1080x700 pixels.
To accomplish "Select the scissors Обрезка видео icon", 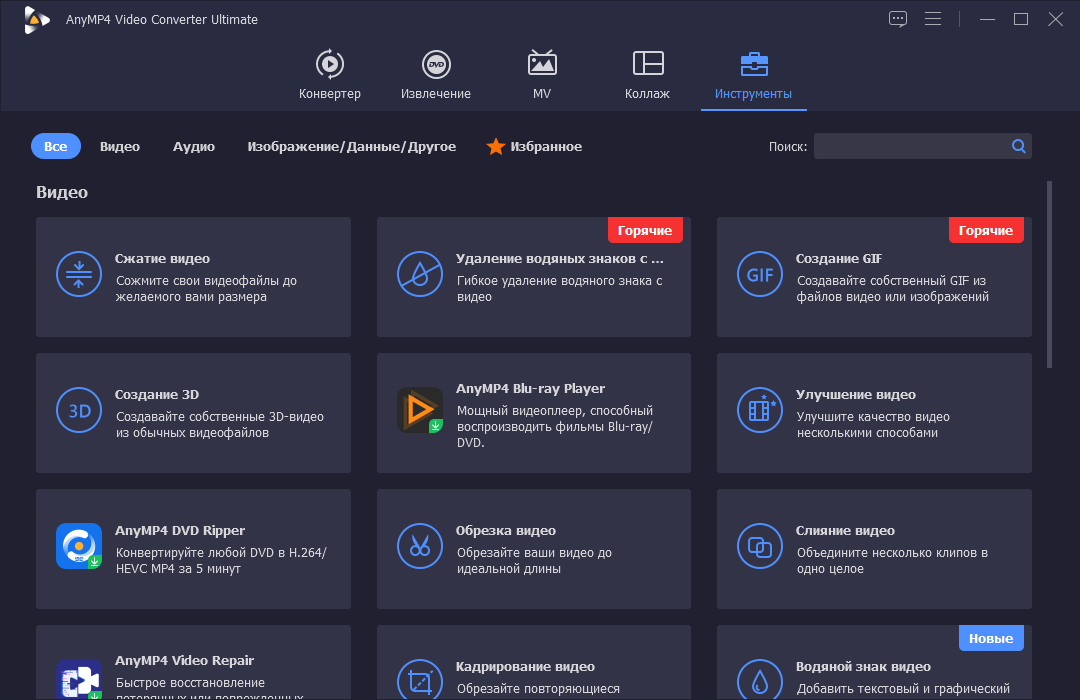I will (x=419, y=546).
